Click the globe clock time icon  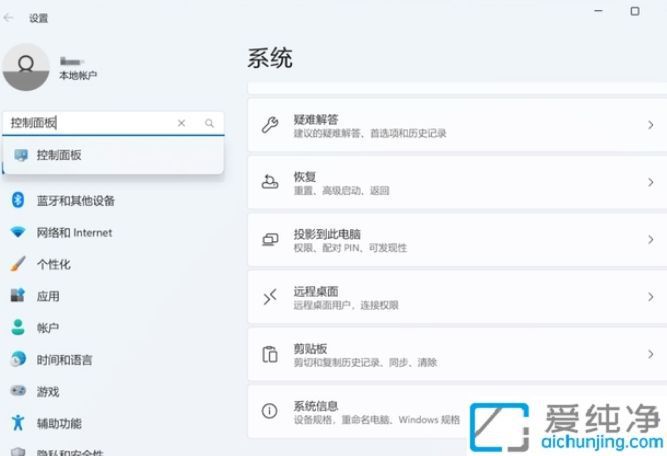point(18,359)
